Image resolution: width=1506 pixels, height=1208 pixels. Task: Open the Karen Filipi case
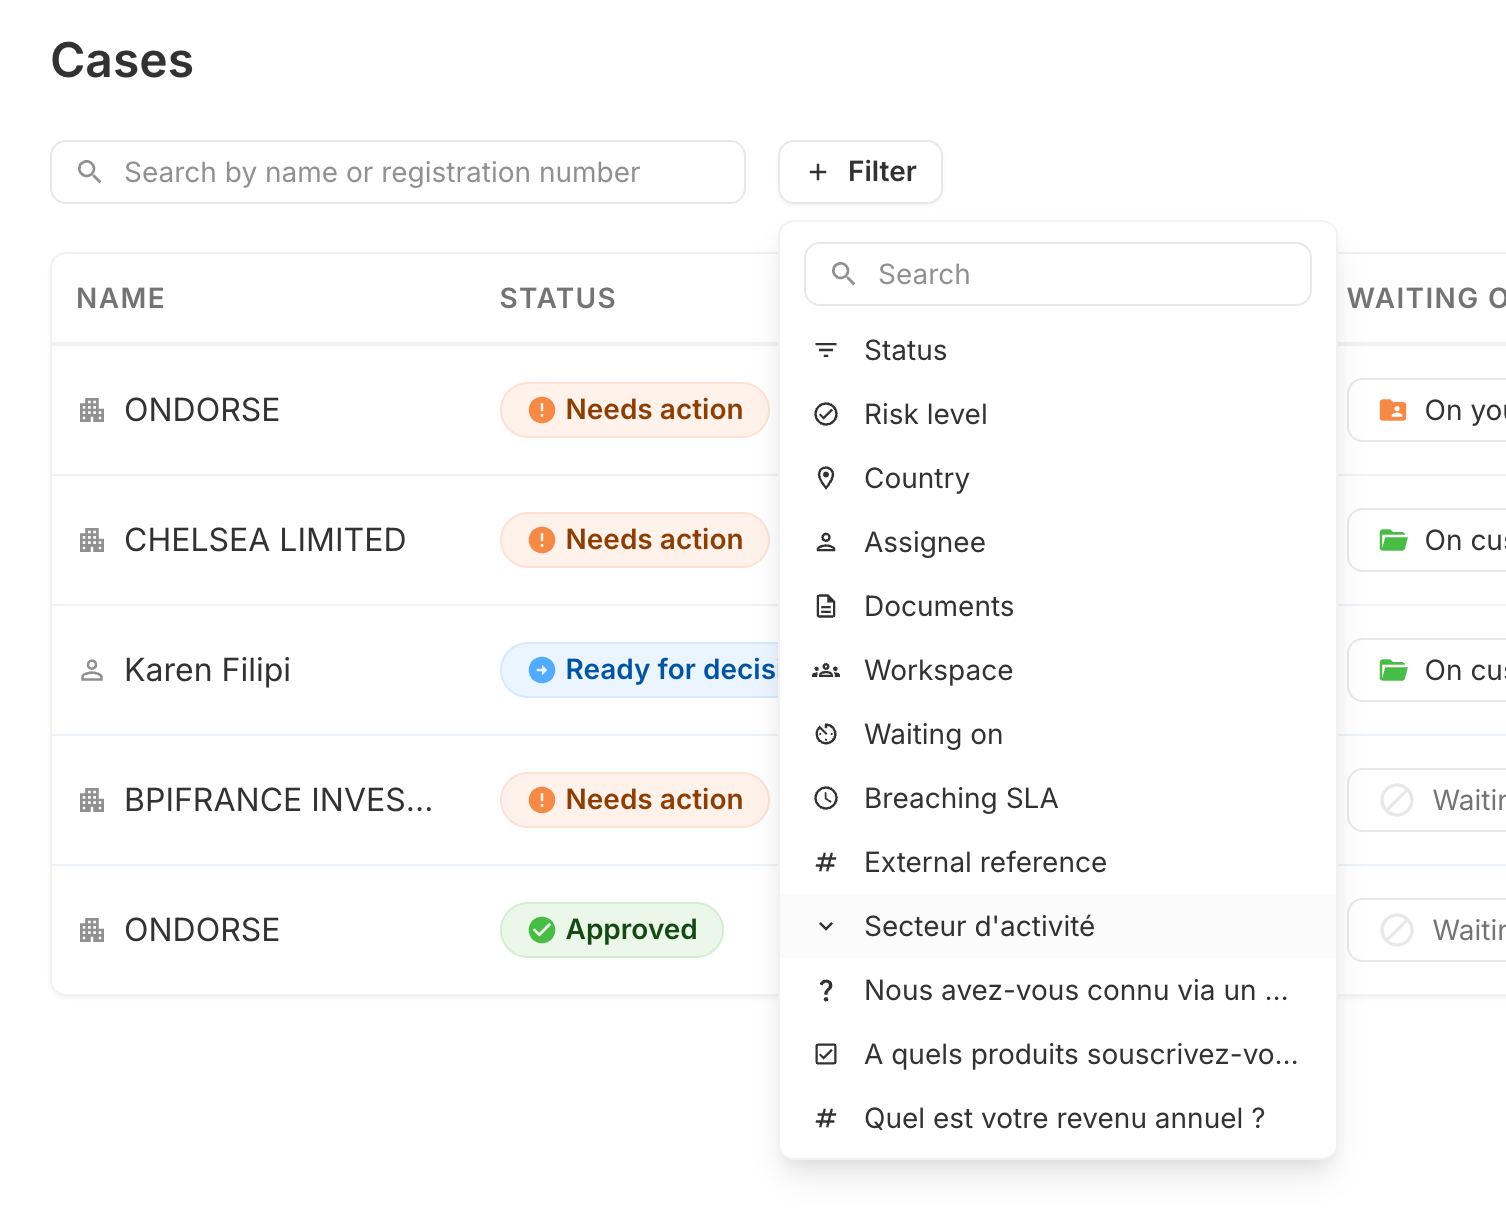coord(207,670)
